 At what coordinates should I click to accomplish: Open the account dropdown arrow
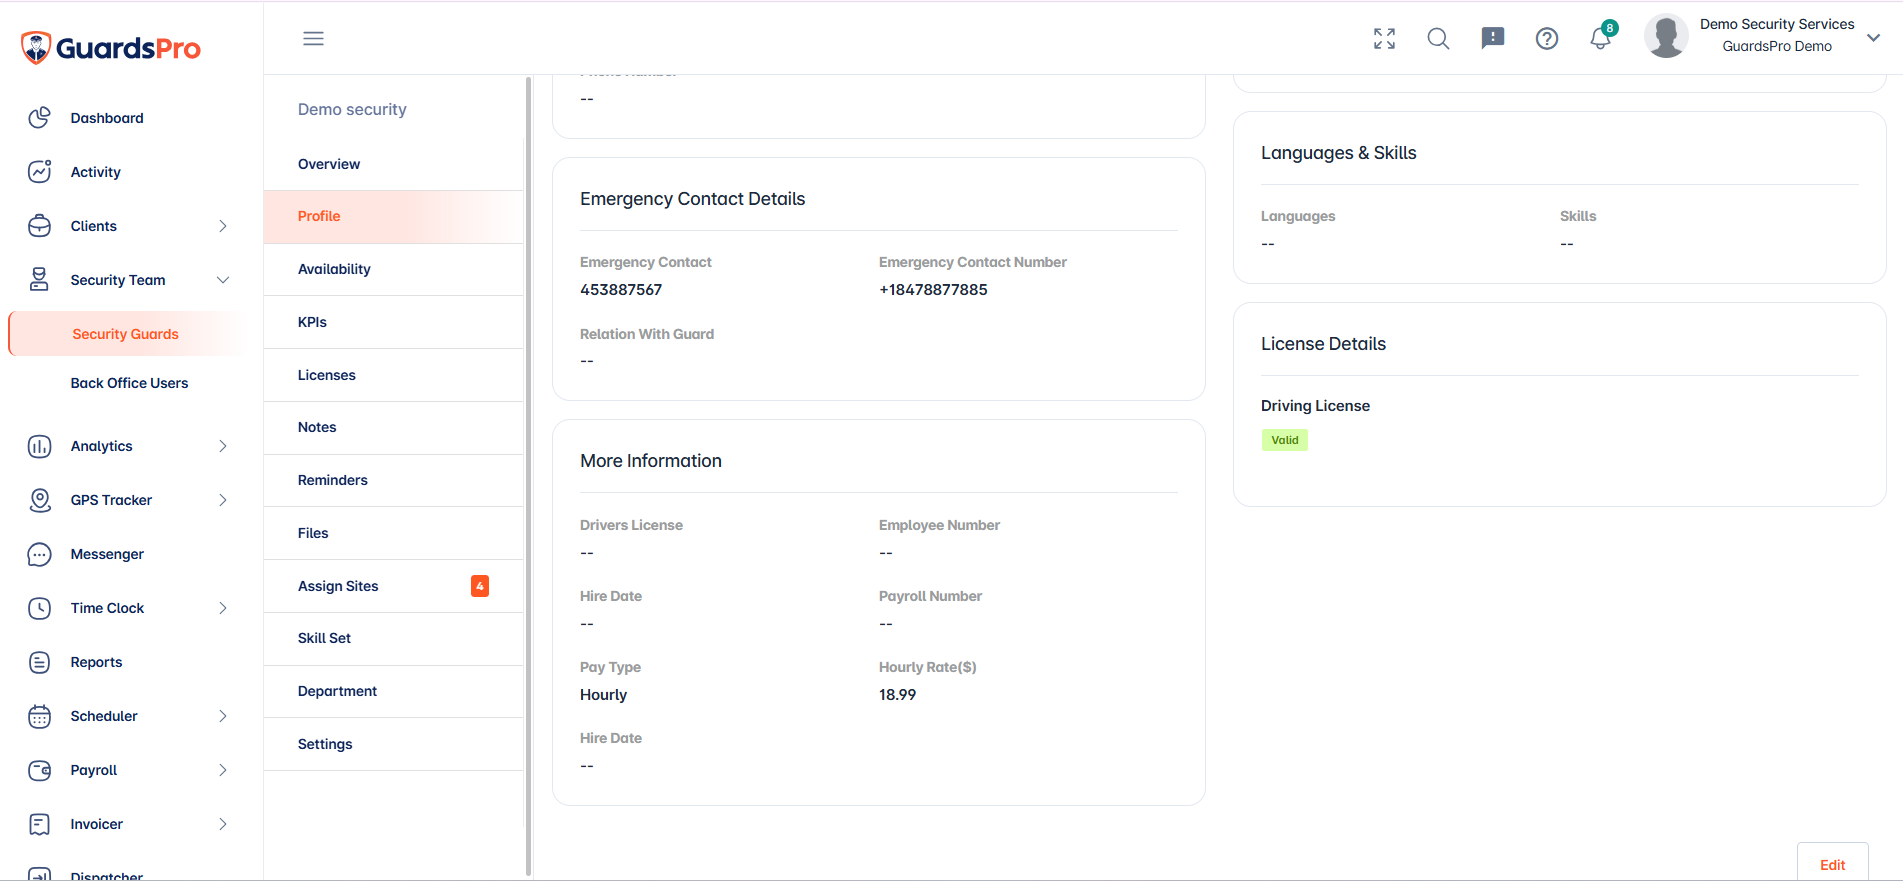(x=1873, y=38)
